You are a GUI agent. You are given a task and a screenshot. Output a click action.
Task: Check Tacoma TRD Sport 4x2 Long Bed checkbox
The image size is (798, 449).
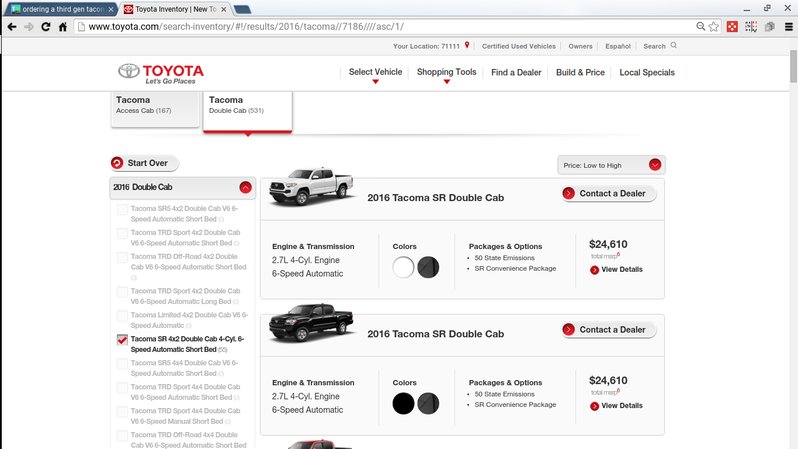122,292
